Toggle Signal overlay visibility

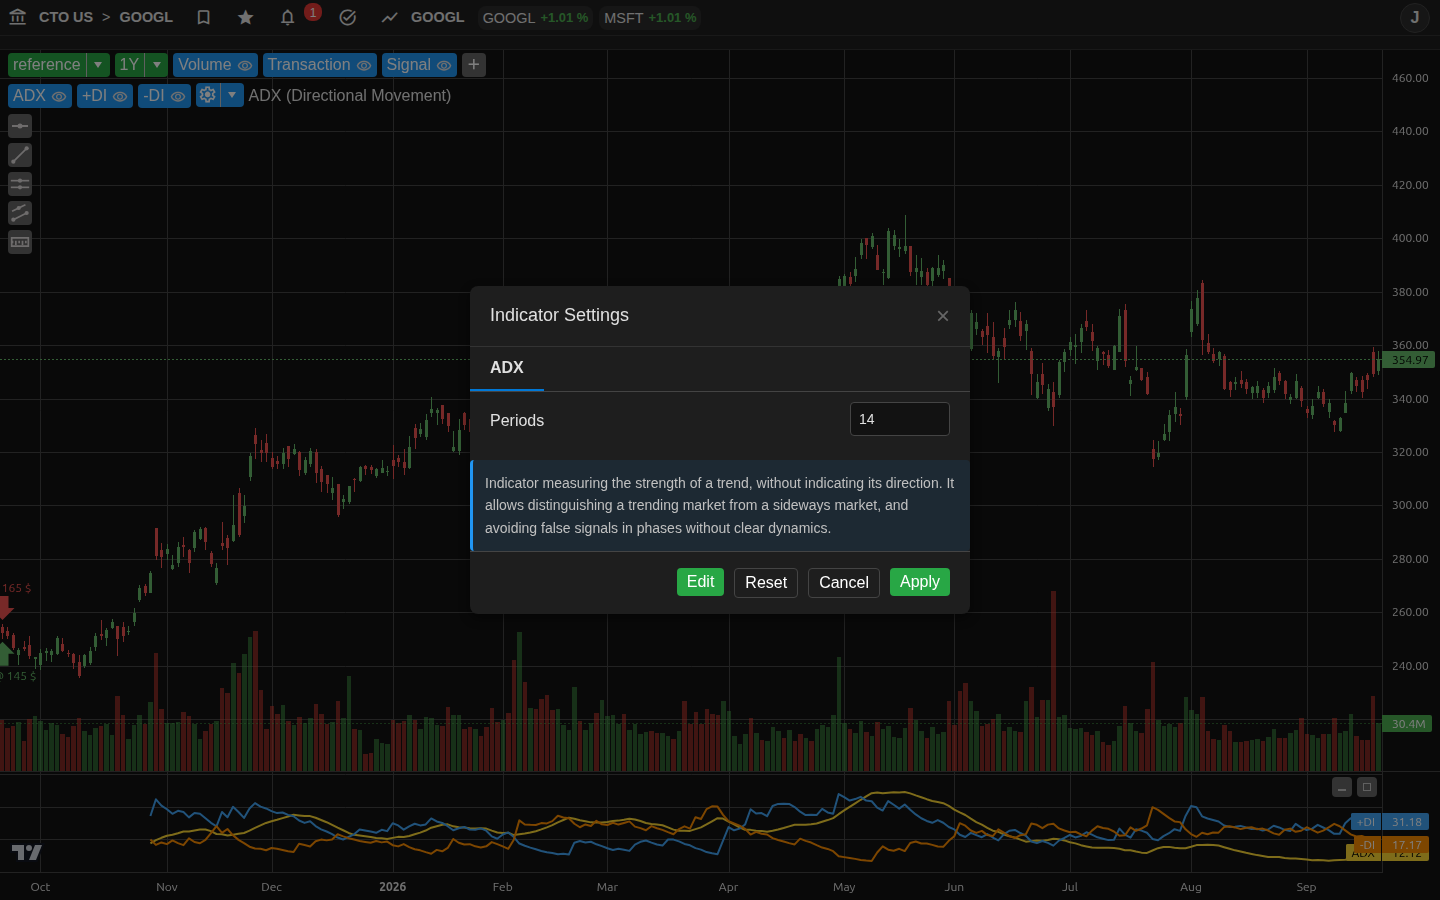(x=444, y=65)
